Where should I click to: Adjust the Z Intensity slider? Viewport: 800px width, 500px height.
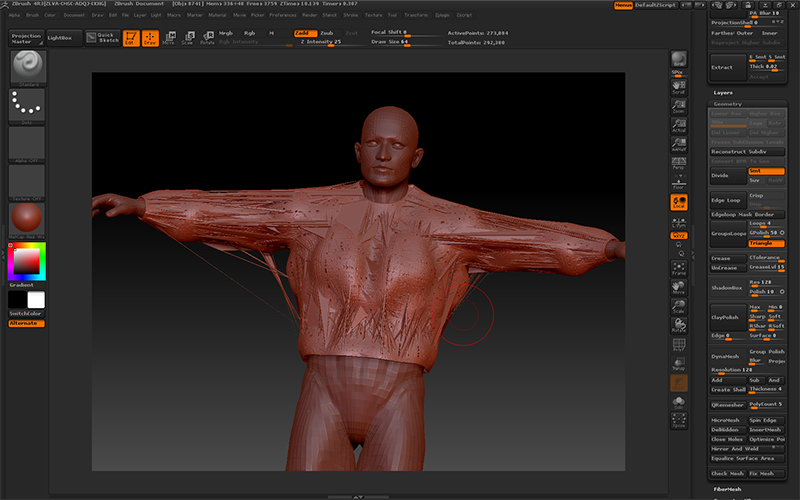click(x=331, y=42)
